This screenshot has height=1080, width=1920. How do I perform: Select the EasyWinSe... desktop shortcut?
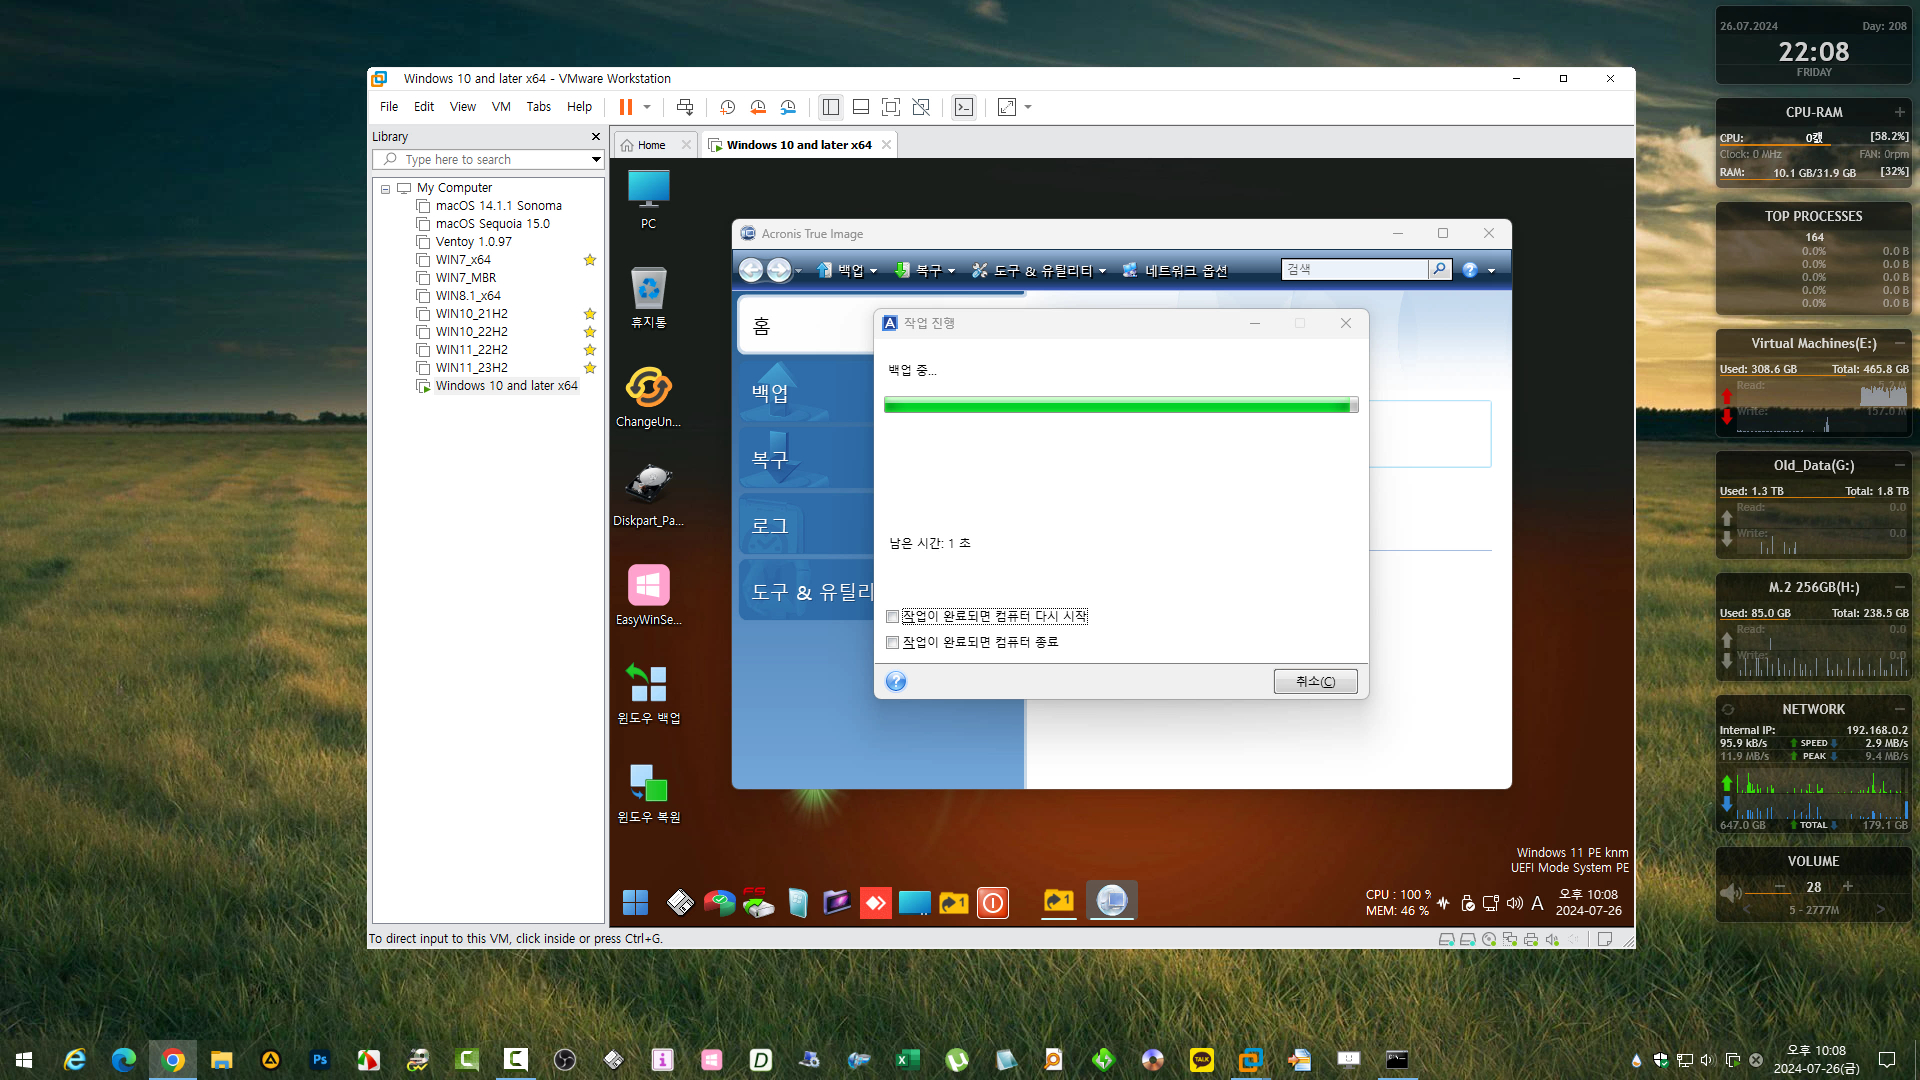point(648,594)
